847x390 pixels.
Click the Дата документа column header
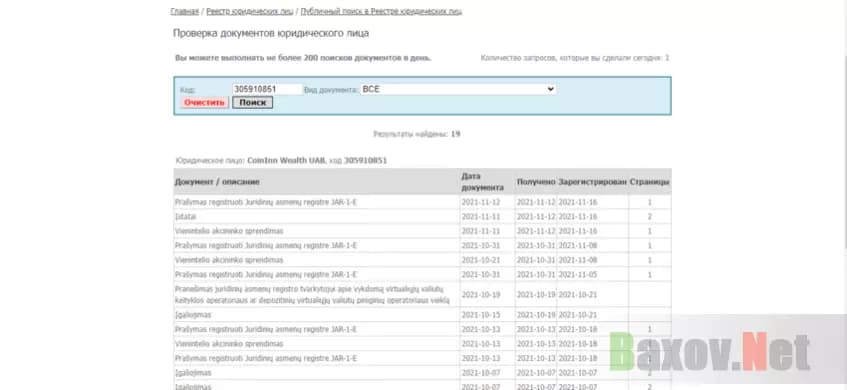482,182
